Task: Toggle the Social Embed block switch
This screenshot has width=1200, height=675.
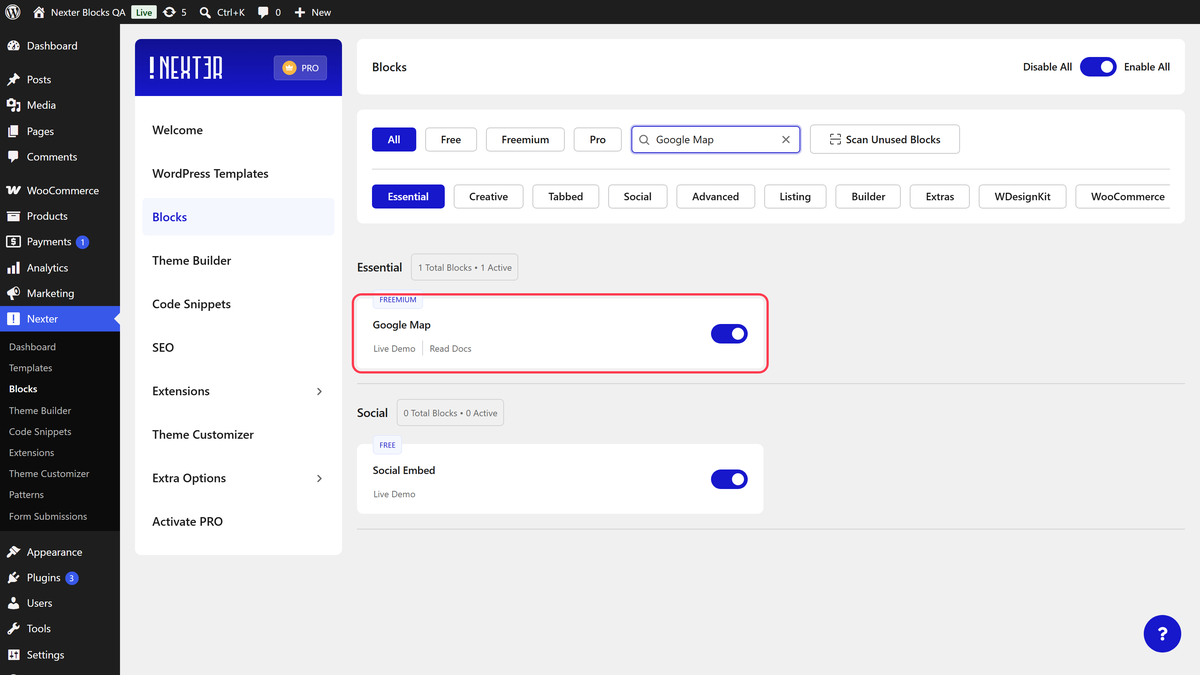Action: (x=729, y=479)
